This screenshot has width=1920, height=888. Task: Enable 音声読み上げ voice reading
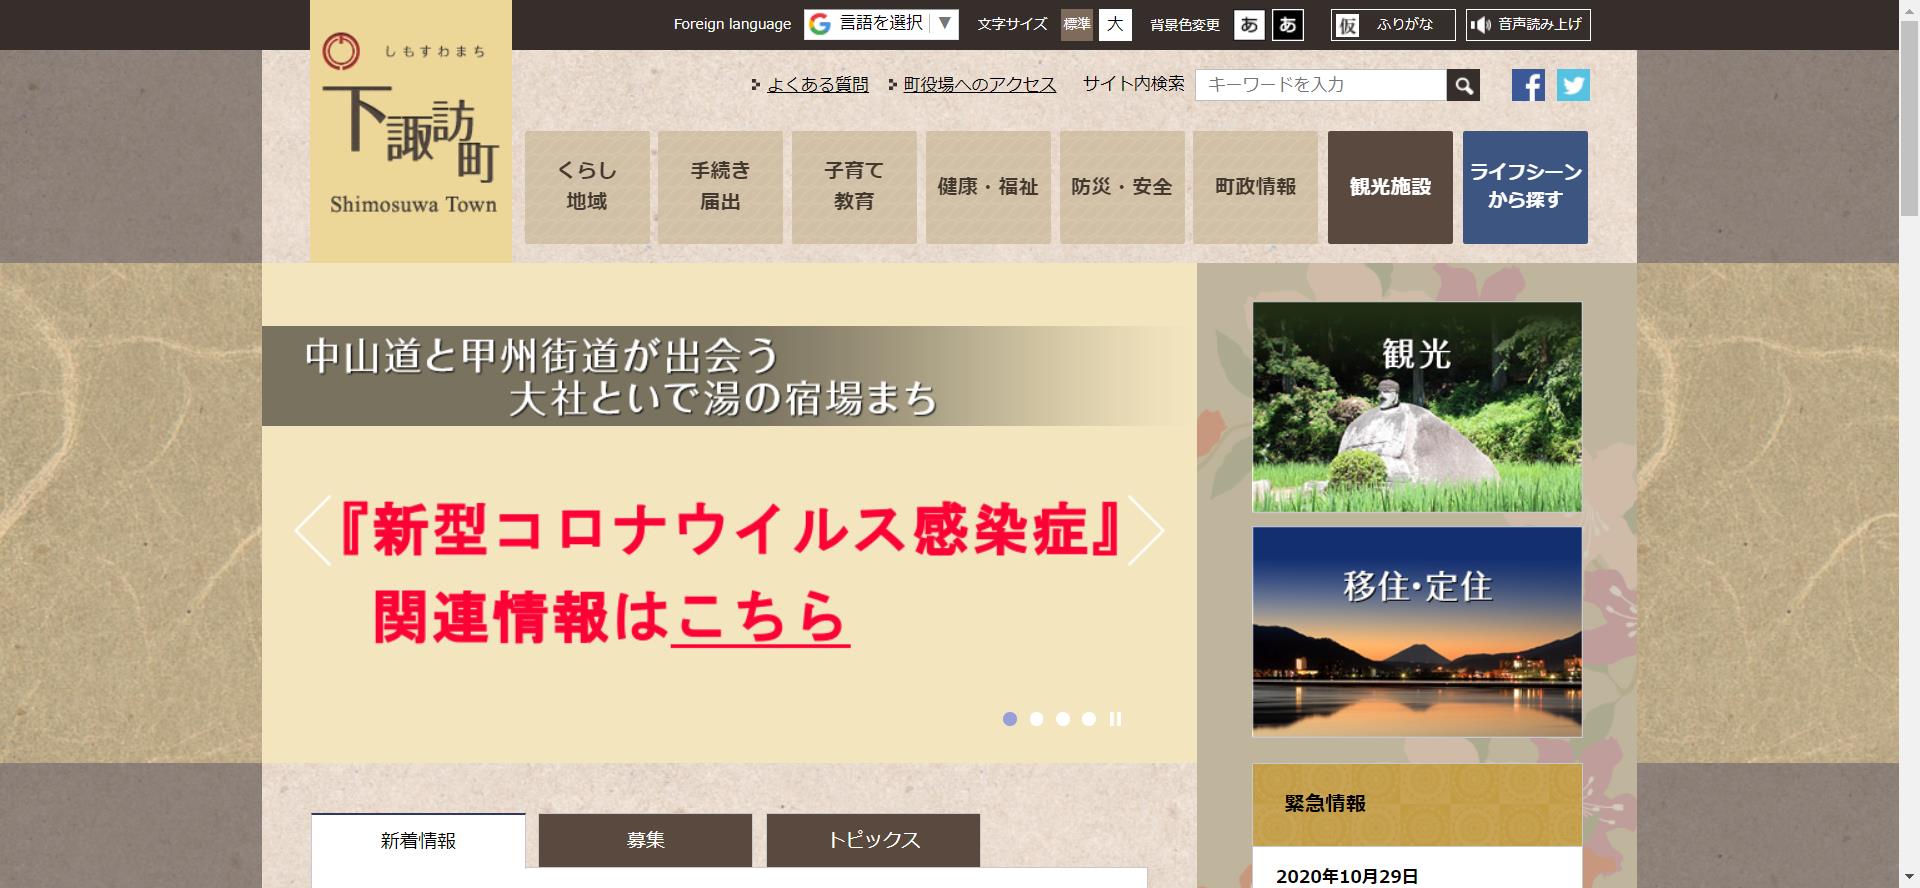(x=1528, y=25)
